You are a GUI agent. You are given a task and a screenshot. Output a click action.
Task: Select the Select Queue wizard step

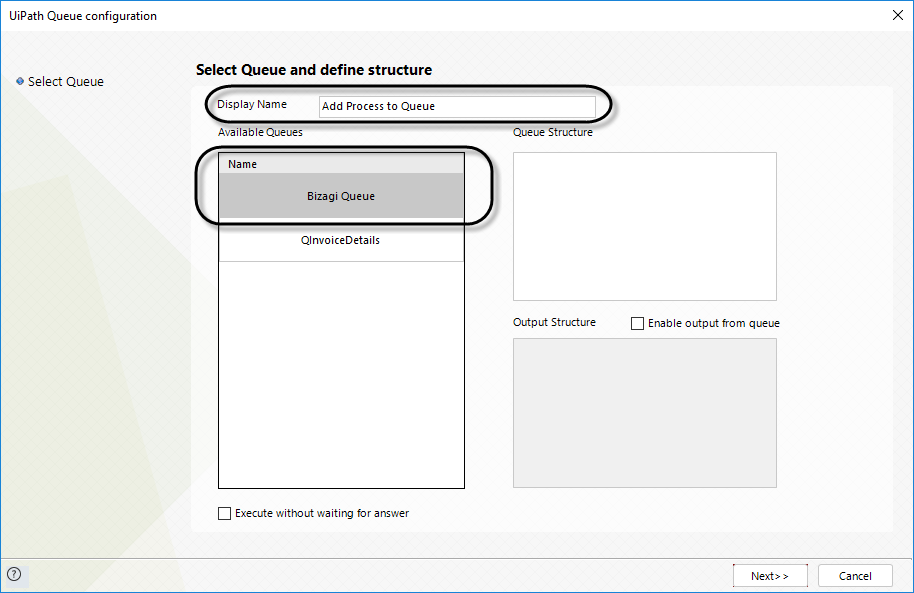coord(60,82)
